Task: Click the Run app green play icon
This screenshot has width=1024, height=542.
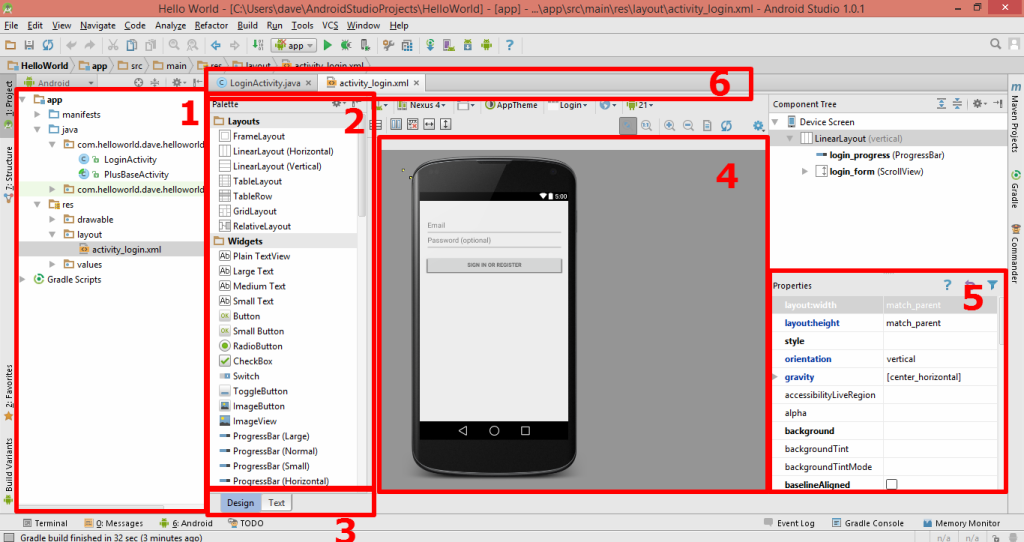Action: tap(328, 45)
